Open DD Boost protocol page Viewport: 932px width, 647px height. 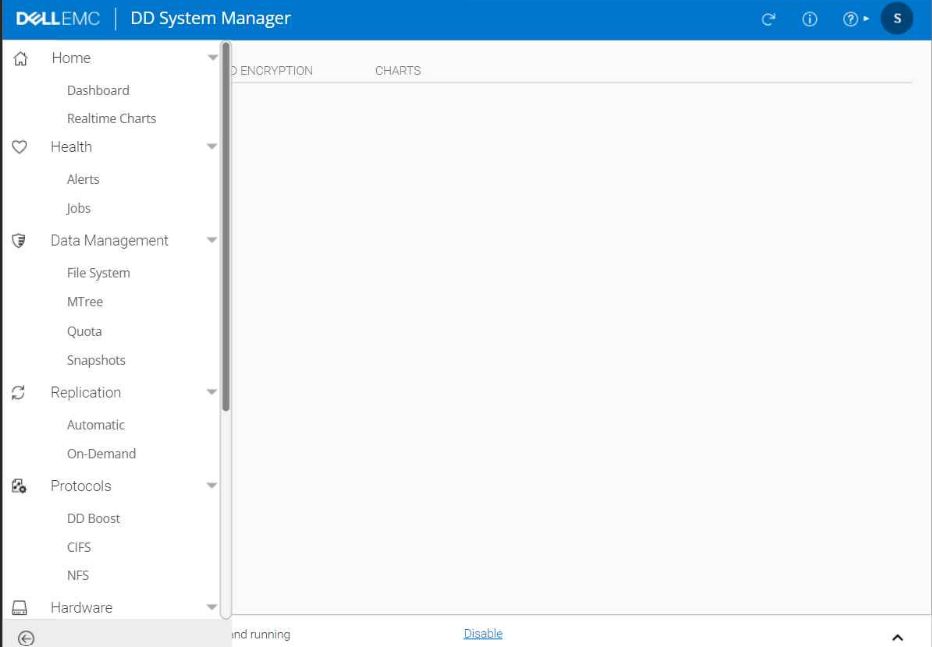click(x=93, y=519)
